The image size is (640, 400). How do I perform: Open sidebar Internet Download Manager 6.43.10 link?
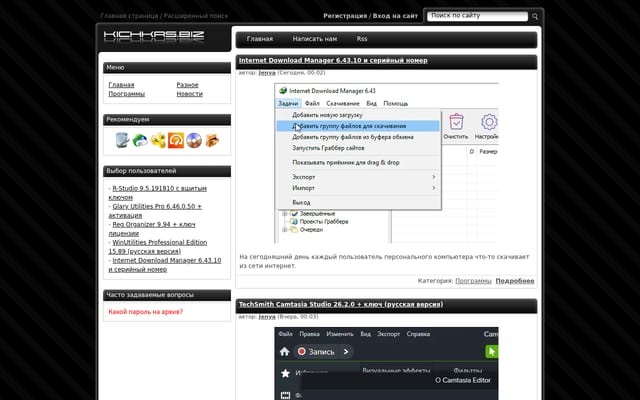(x=165, y=264)
